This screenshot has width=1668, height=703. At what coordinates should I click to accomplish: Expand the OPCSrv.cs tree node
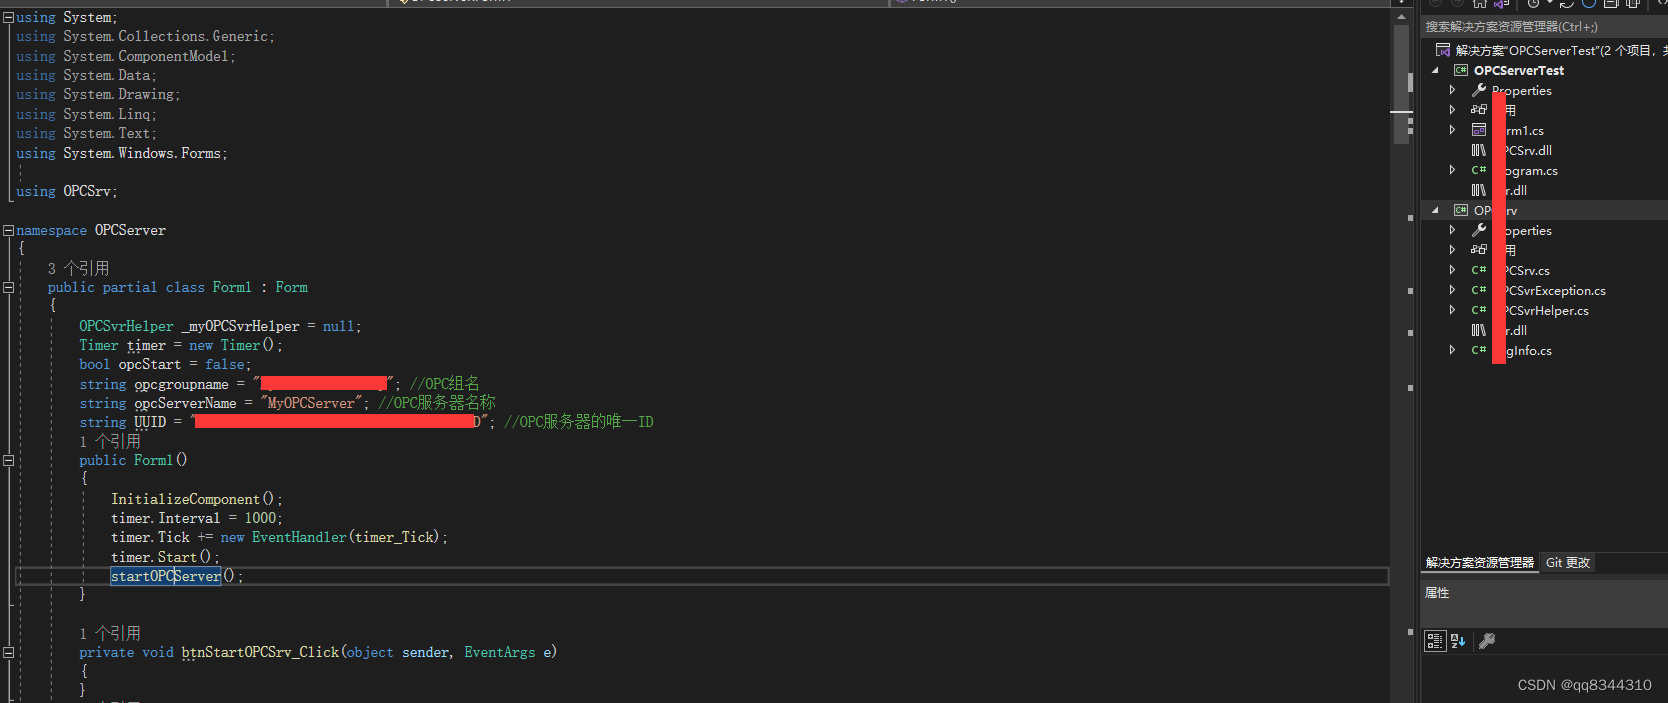tap(1453, 270)
